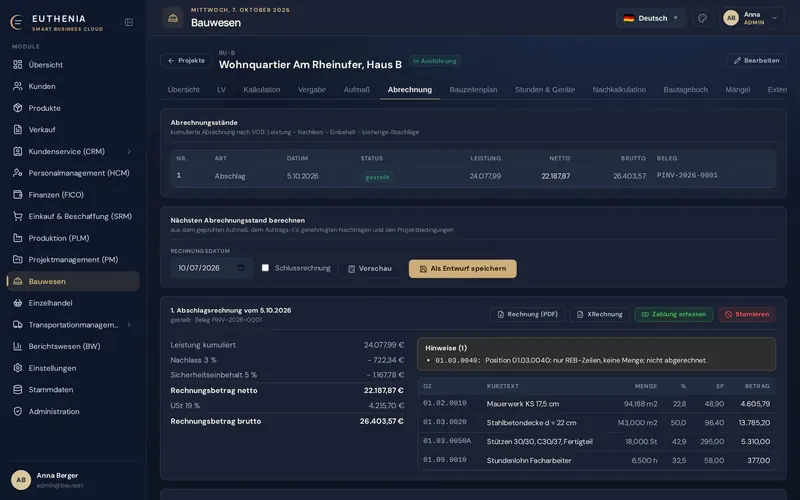
Task: Switch to the Kalkulation tab
Action: 262,89
